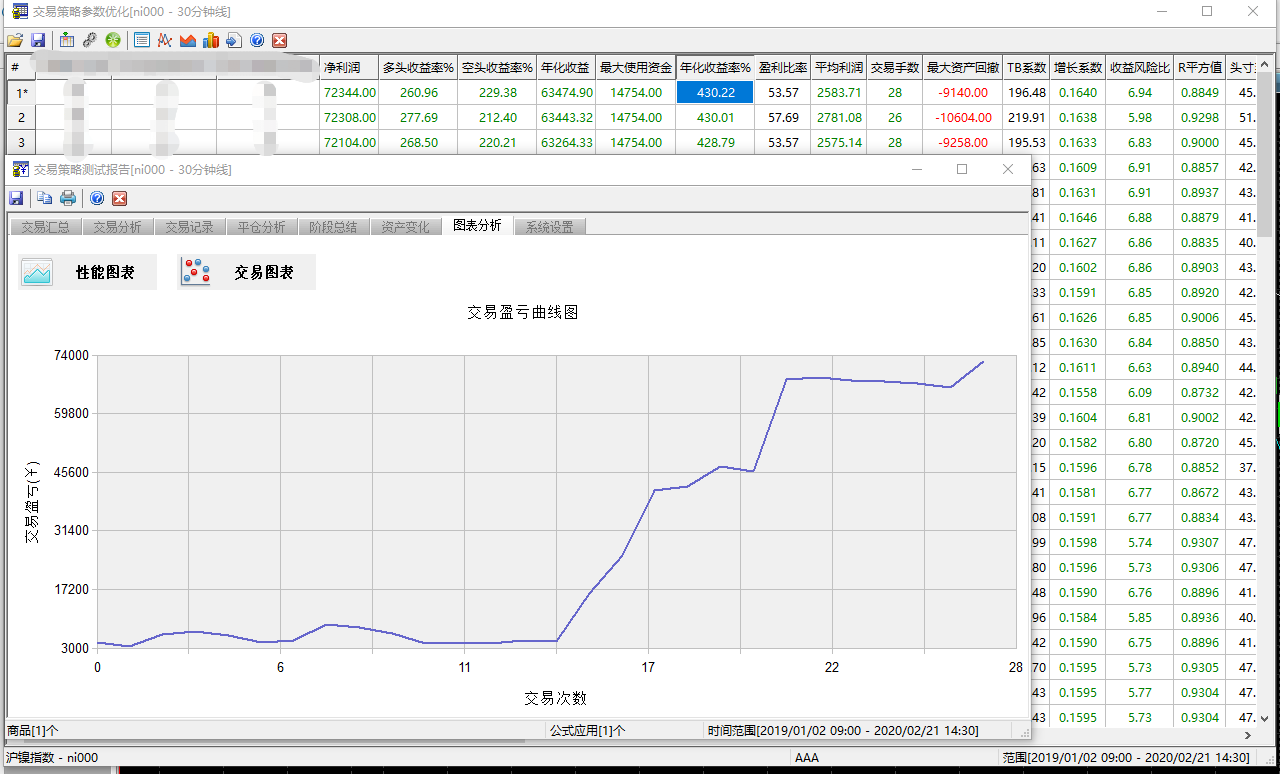Image resolution: width=1280 pixels, height=774 pixels.
Task: Go to the 系统设置 tab
Action: [x=549, y=227]
